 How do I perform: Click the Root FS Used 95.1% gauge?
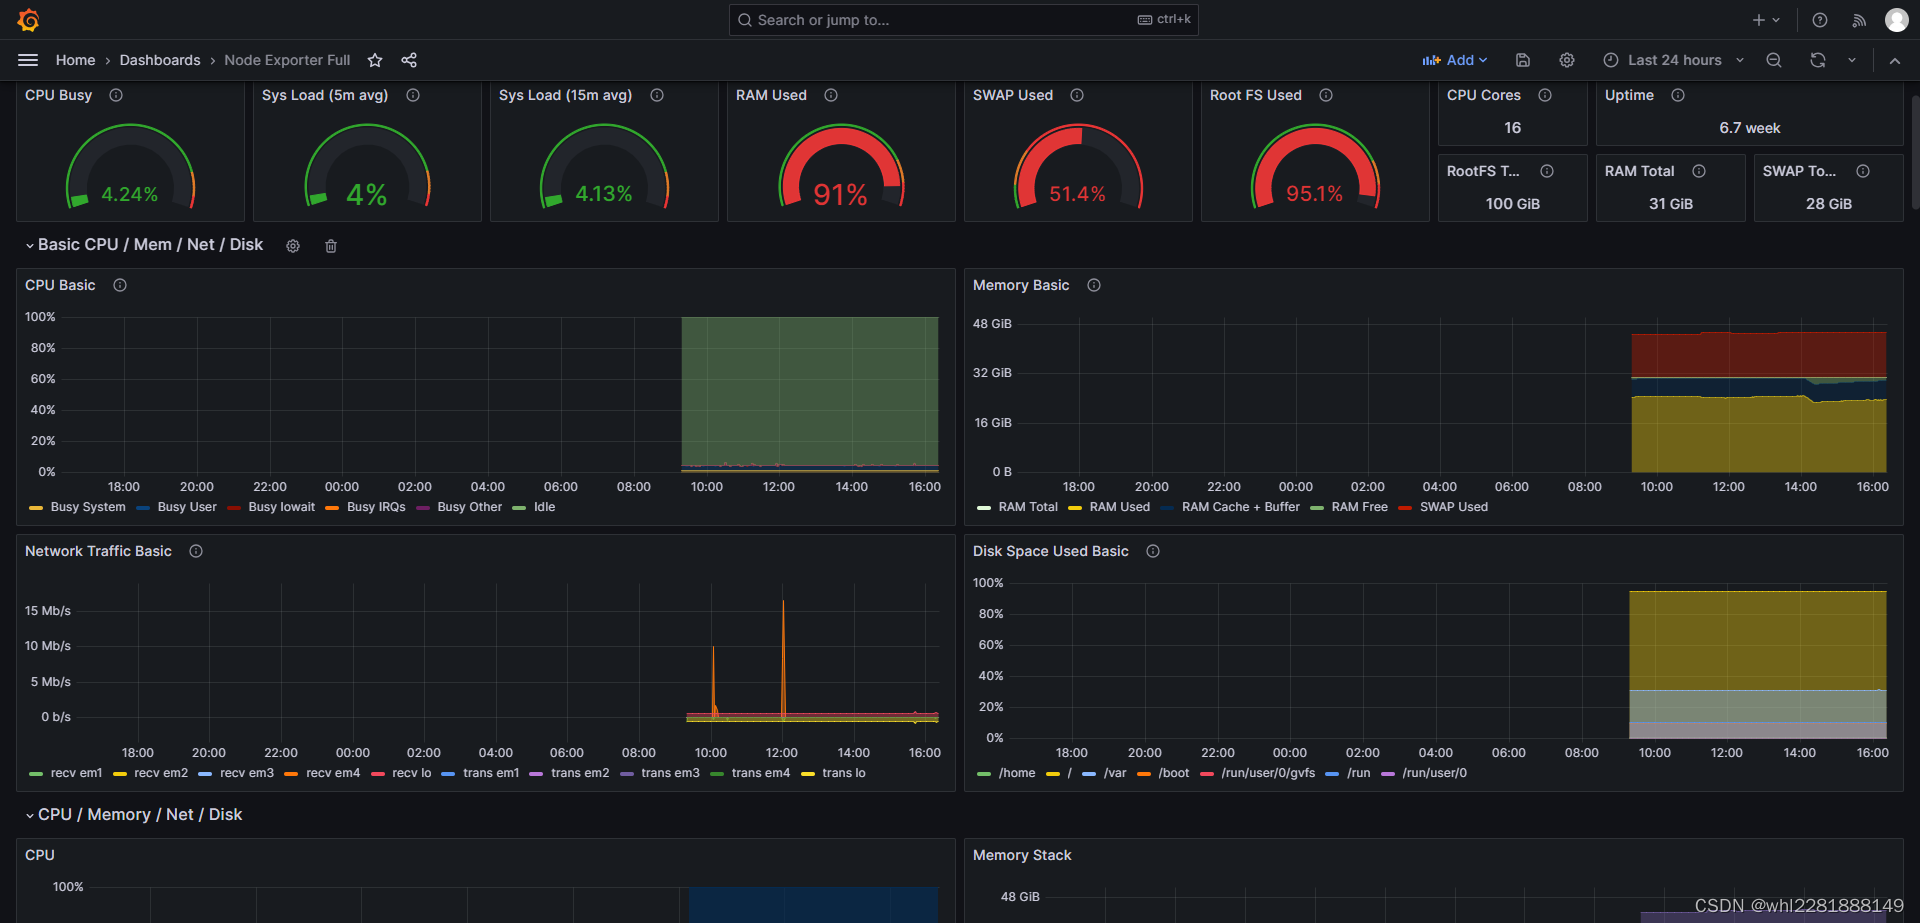point(1315,167)
